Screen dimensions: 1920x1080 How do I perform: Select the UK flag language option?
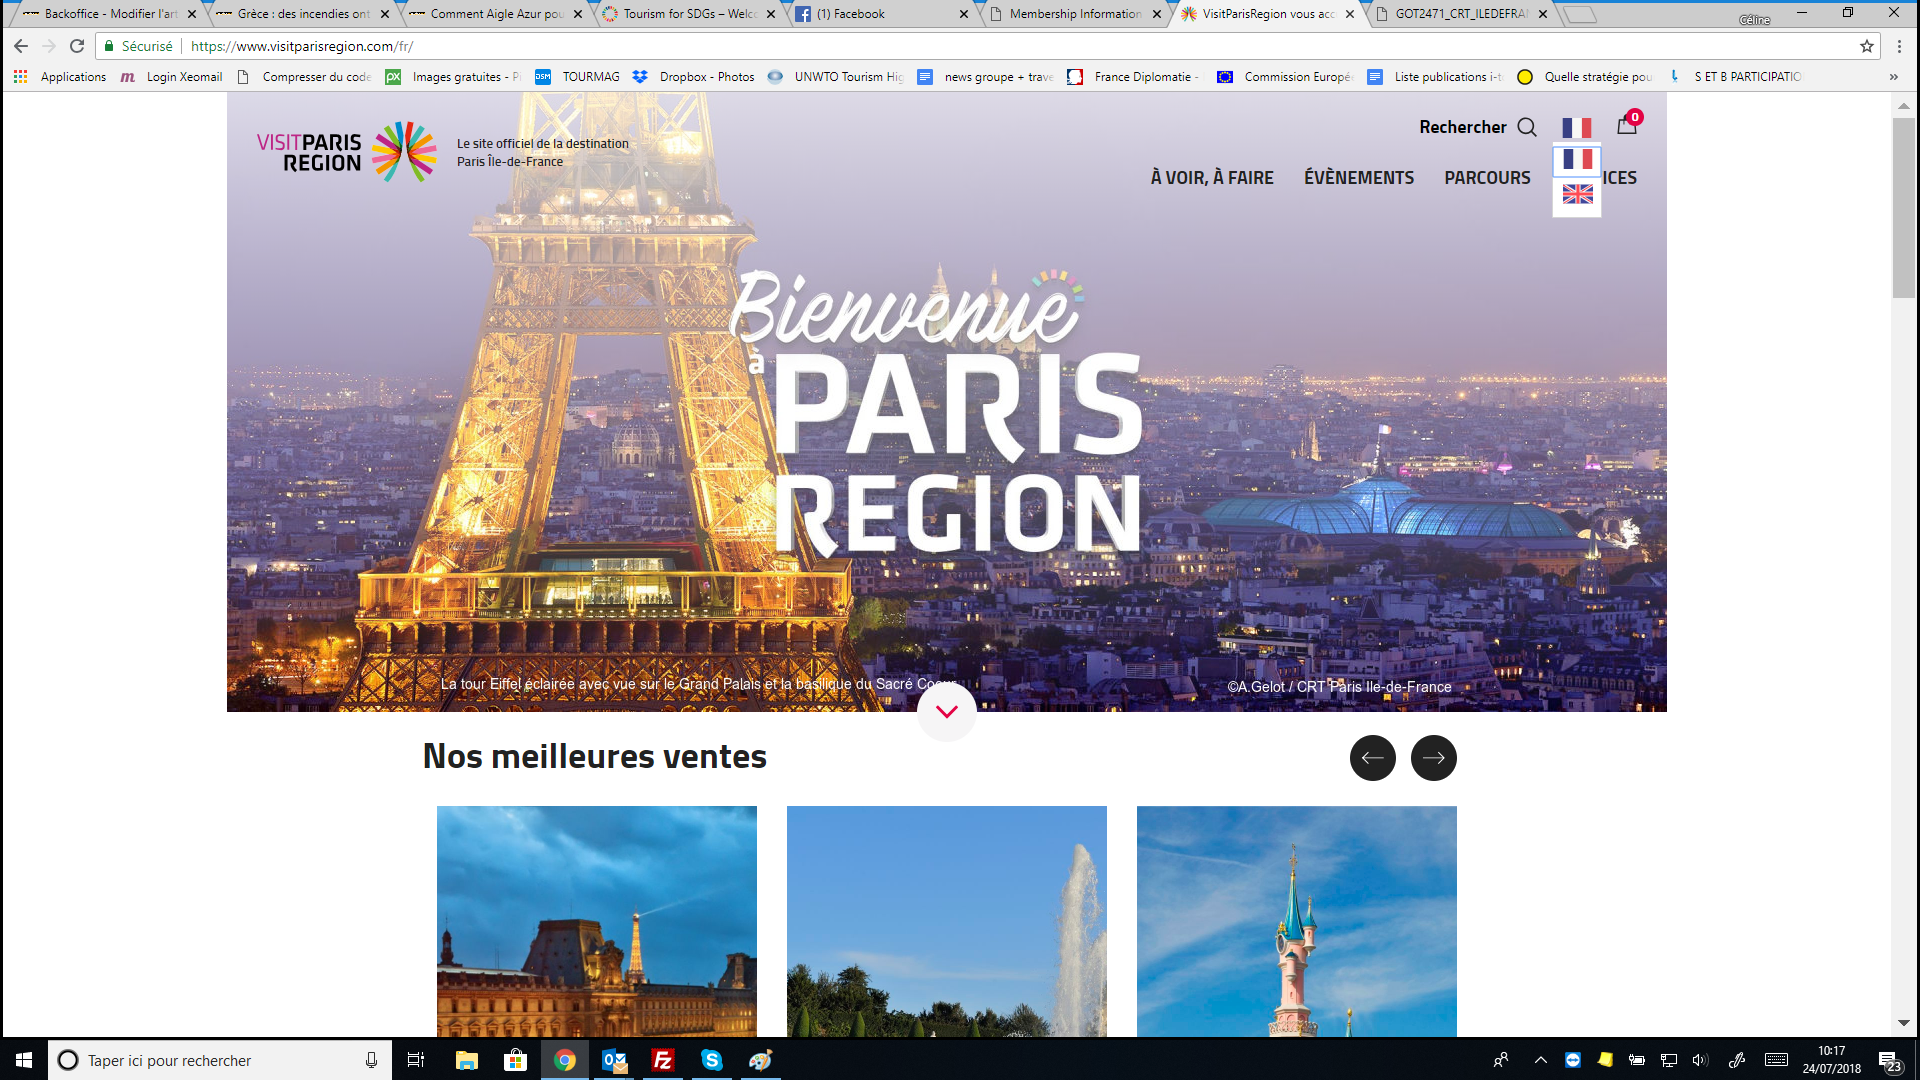point(1577,194)
